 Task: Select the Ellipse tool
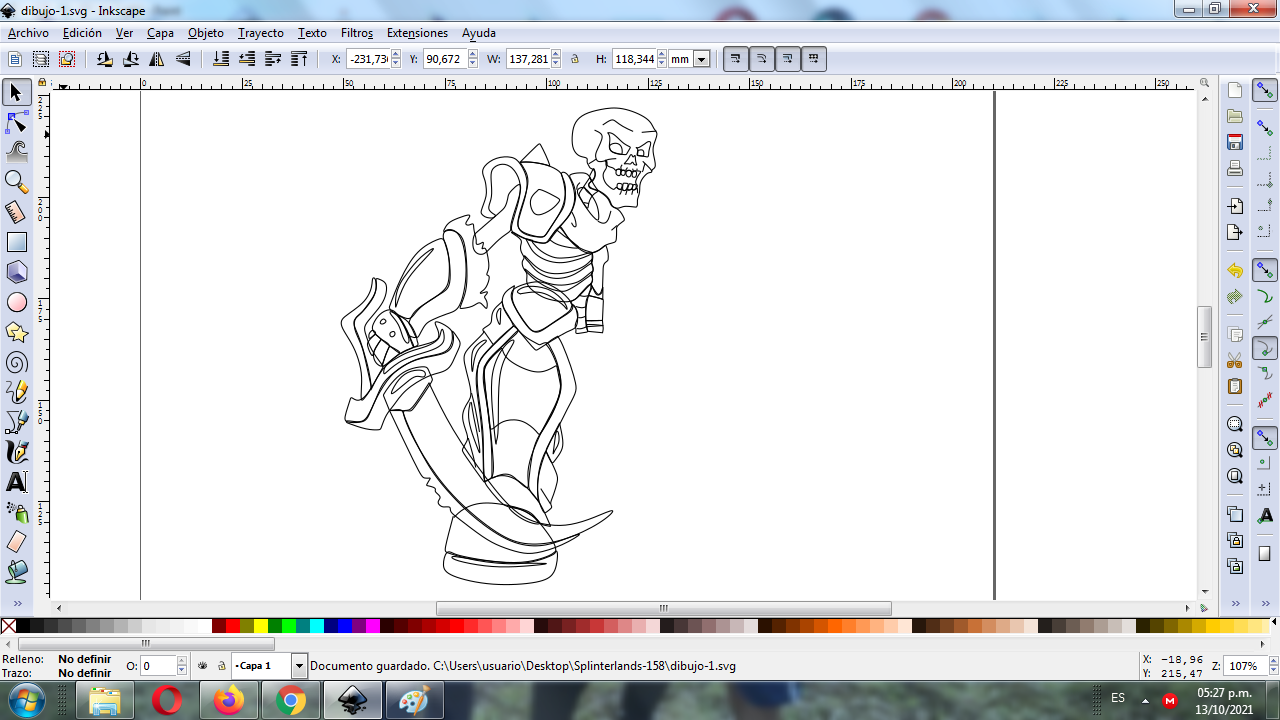[x=16, y=302]
